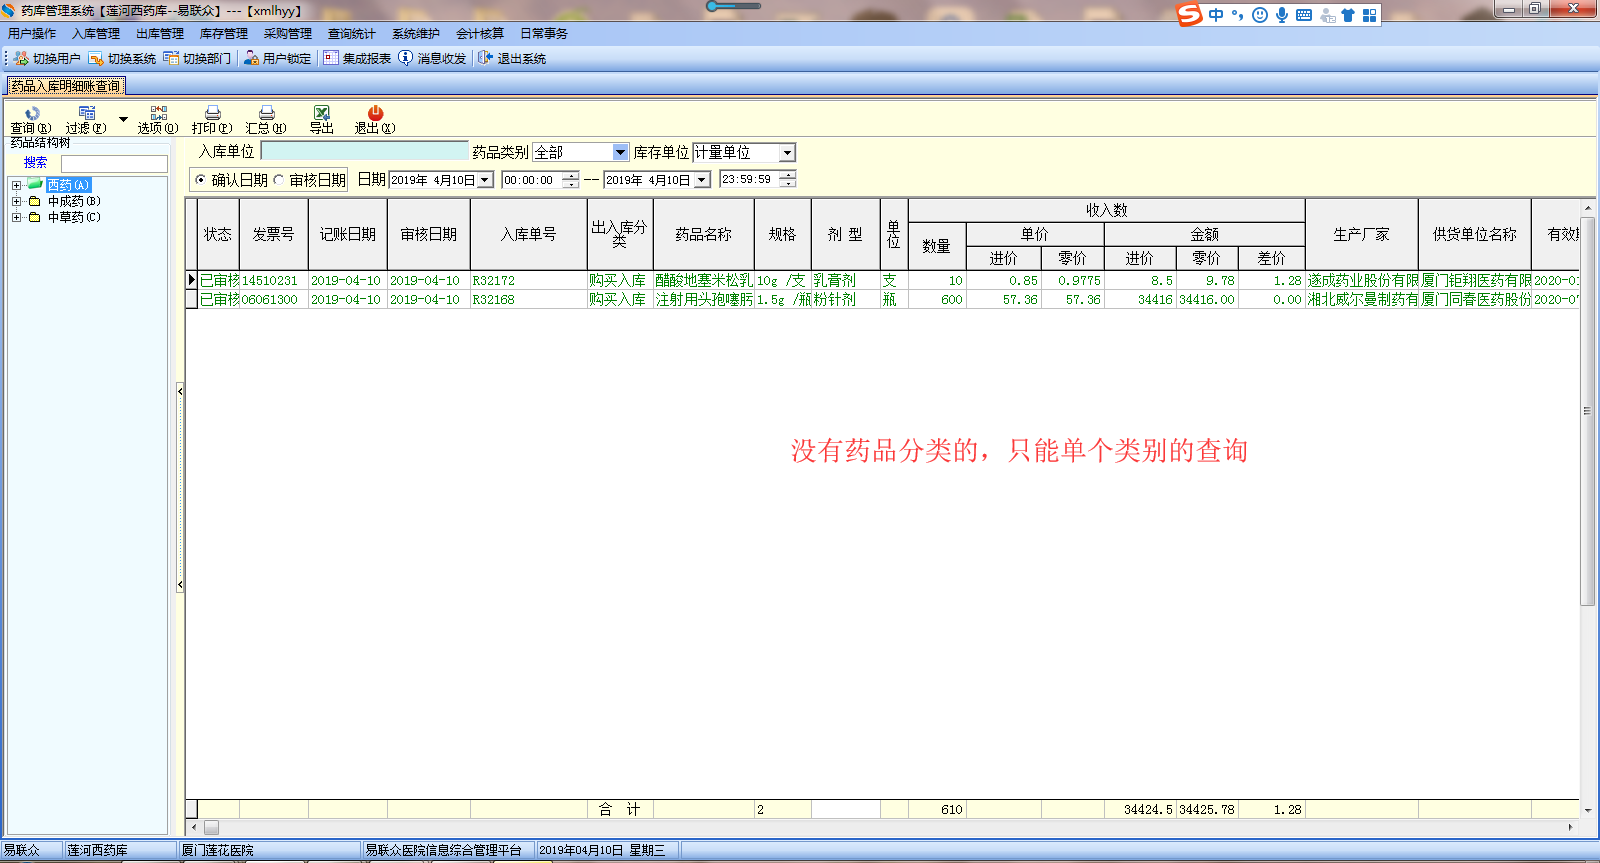The height and width of the screenshot is (863, 1600).
Task: Click the Sogou skin shirt icon
Action: point(1348,15)
